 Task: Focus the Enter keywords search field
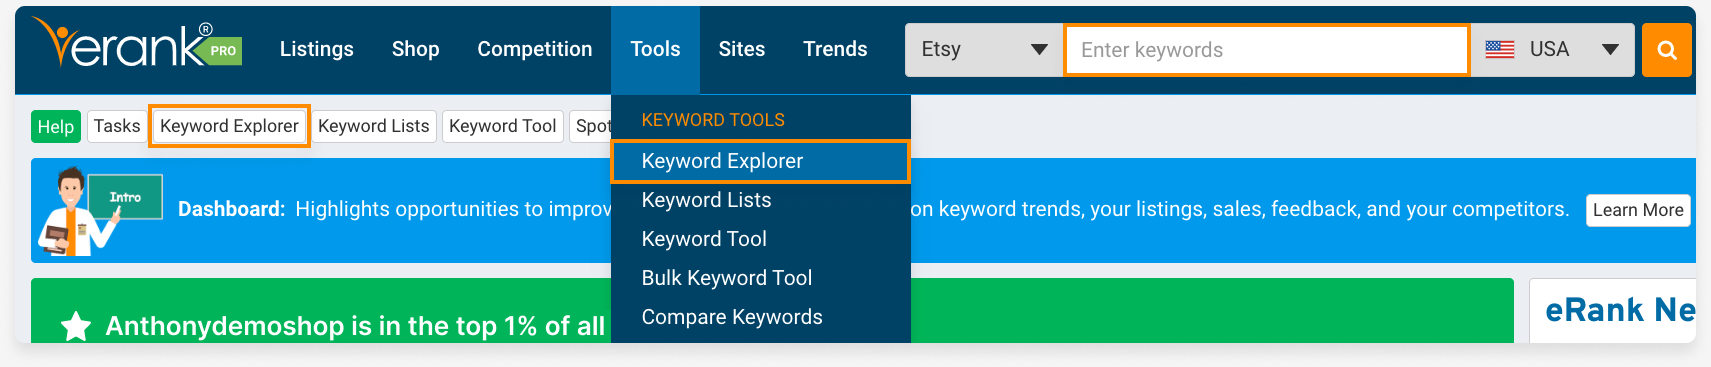(1266, 50)
